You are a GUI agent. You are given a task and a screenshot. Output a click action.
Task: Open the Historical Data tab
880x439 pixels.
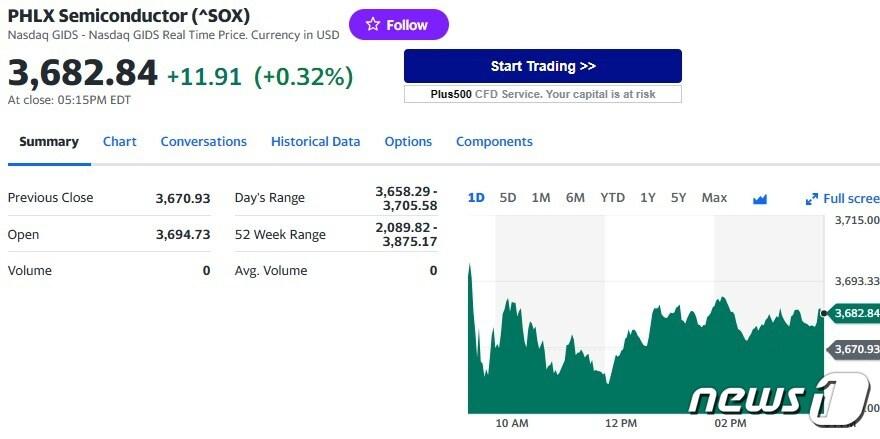pyautogui.click(x=315, y=141)
